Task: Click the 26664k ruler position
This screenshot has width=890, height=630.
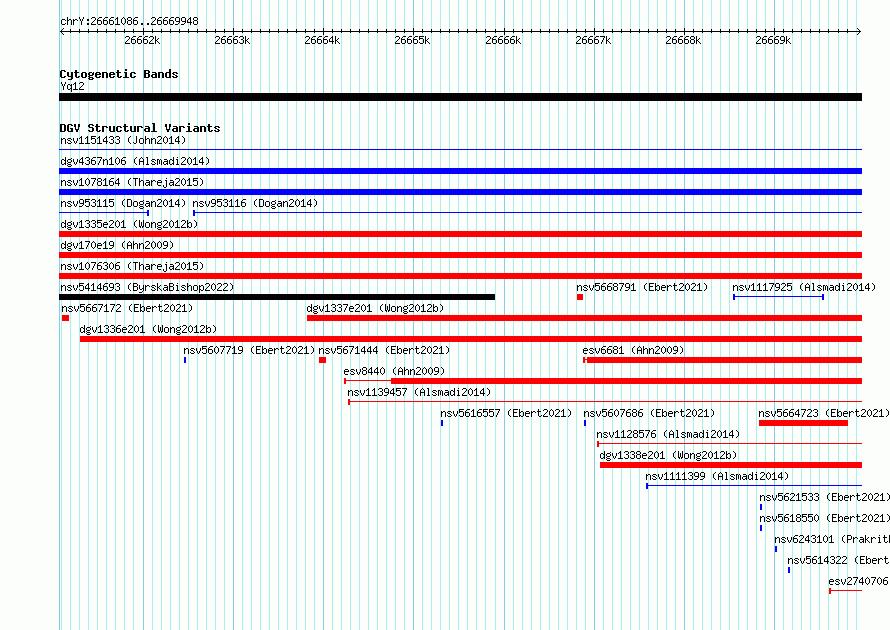Action: click(322, 40)
